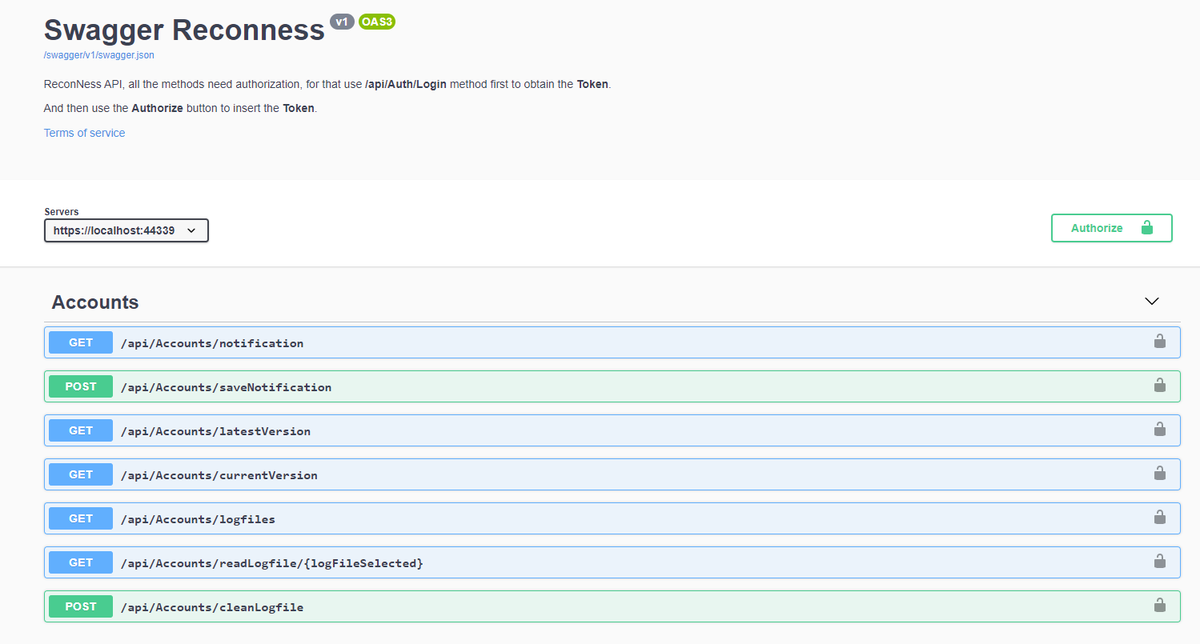Open the Servers dropdown showing https://localhost:44339
Viewport: 1200px width, 644px height.
click(126, 231)
